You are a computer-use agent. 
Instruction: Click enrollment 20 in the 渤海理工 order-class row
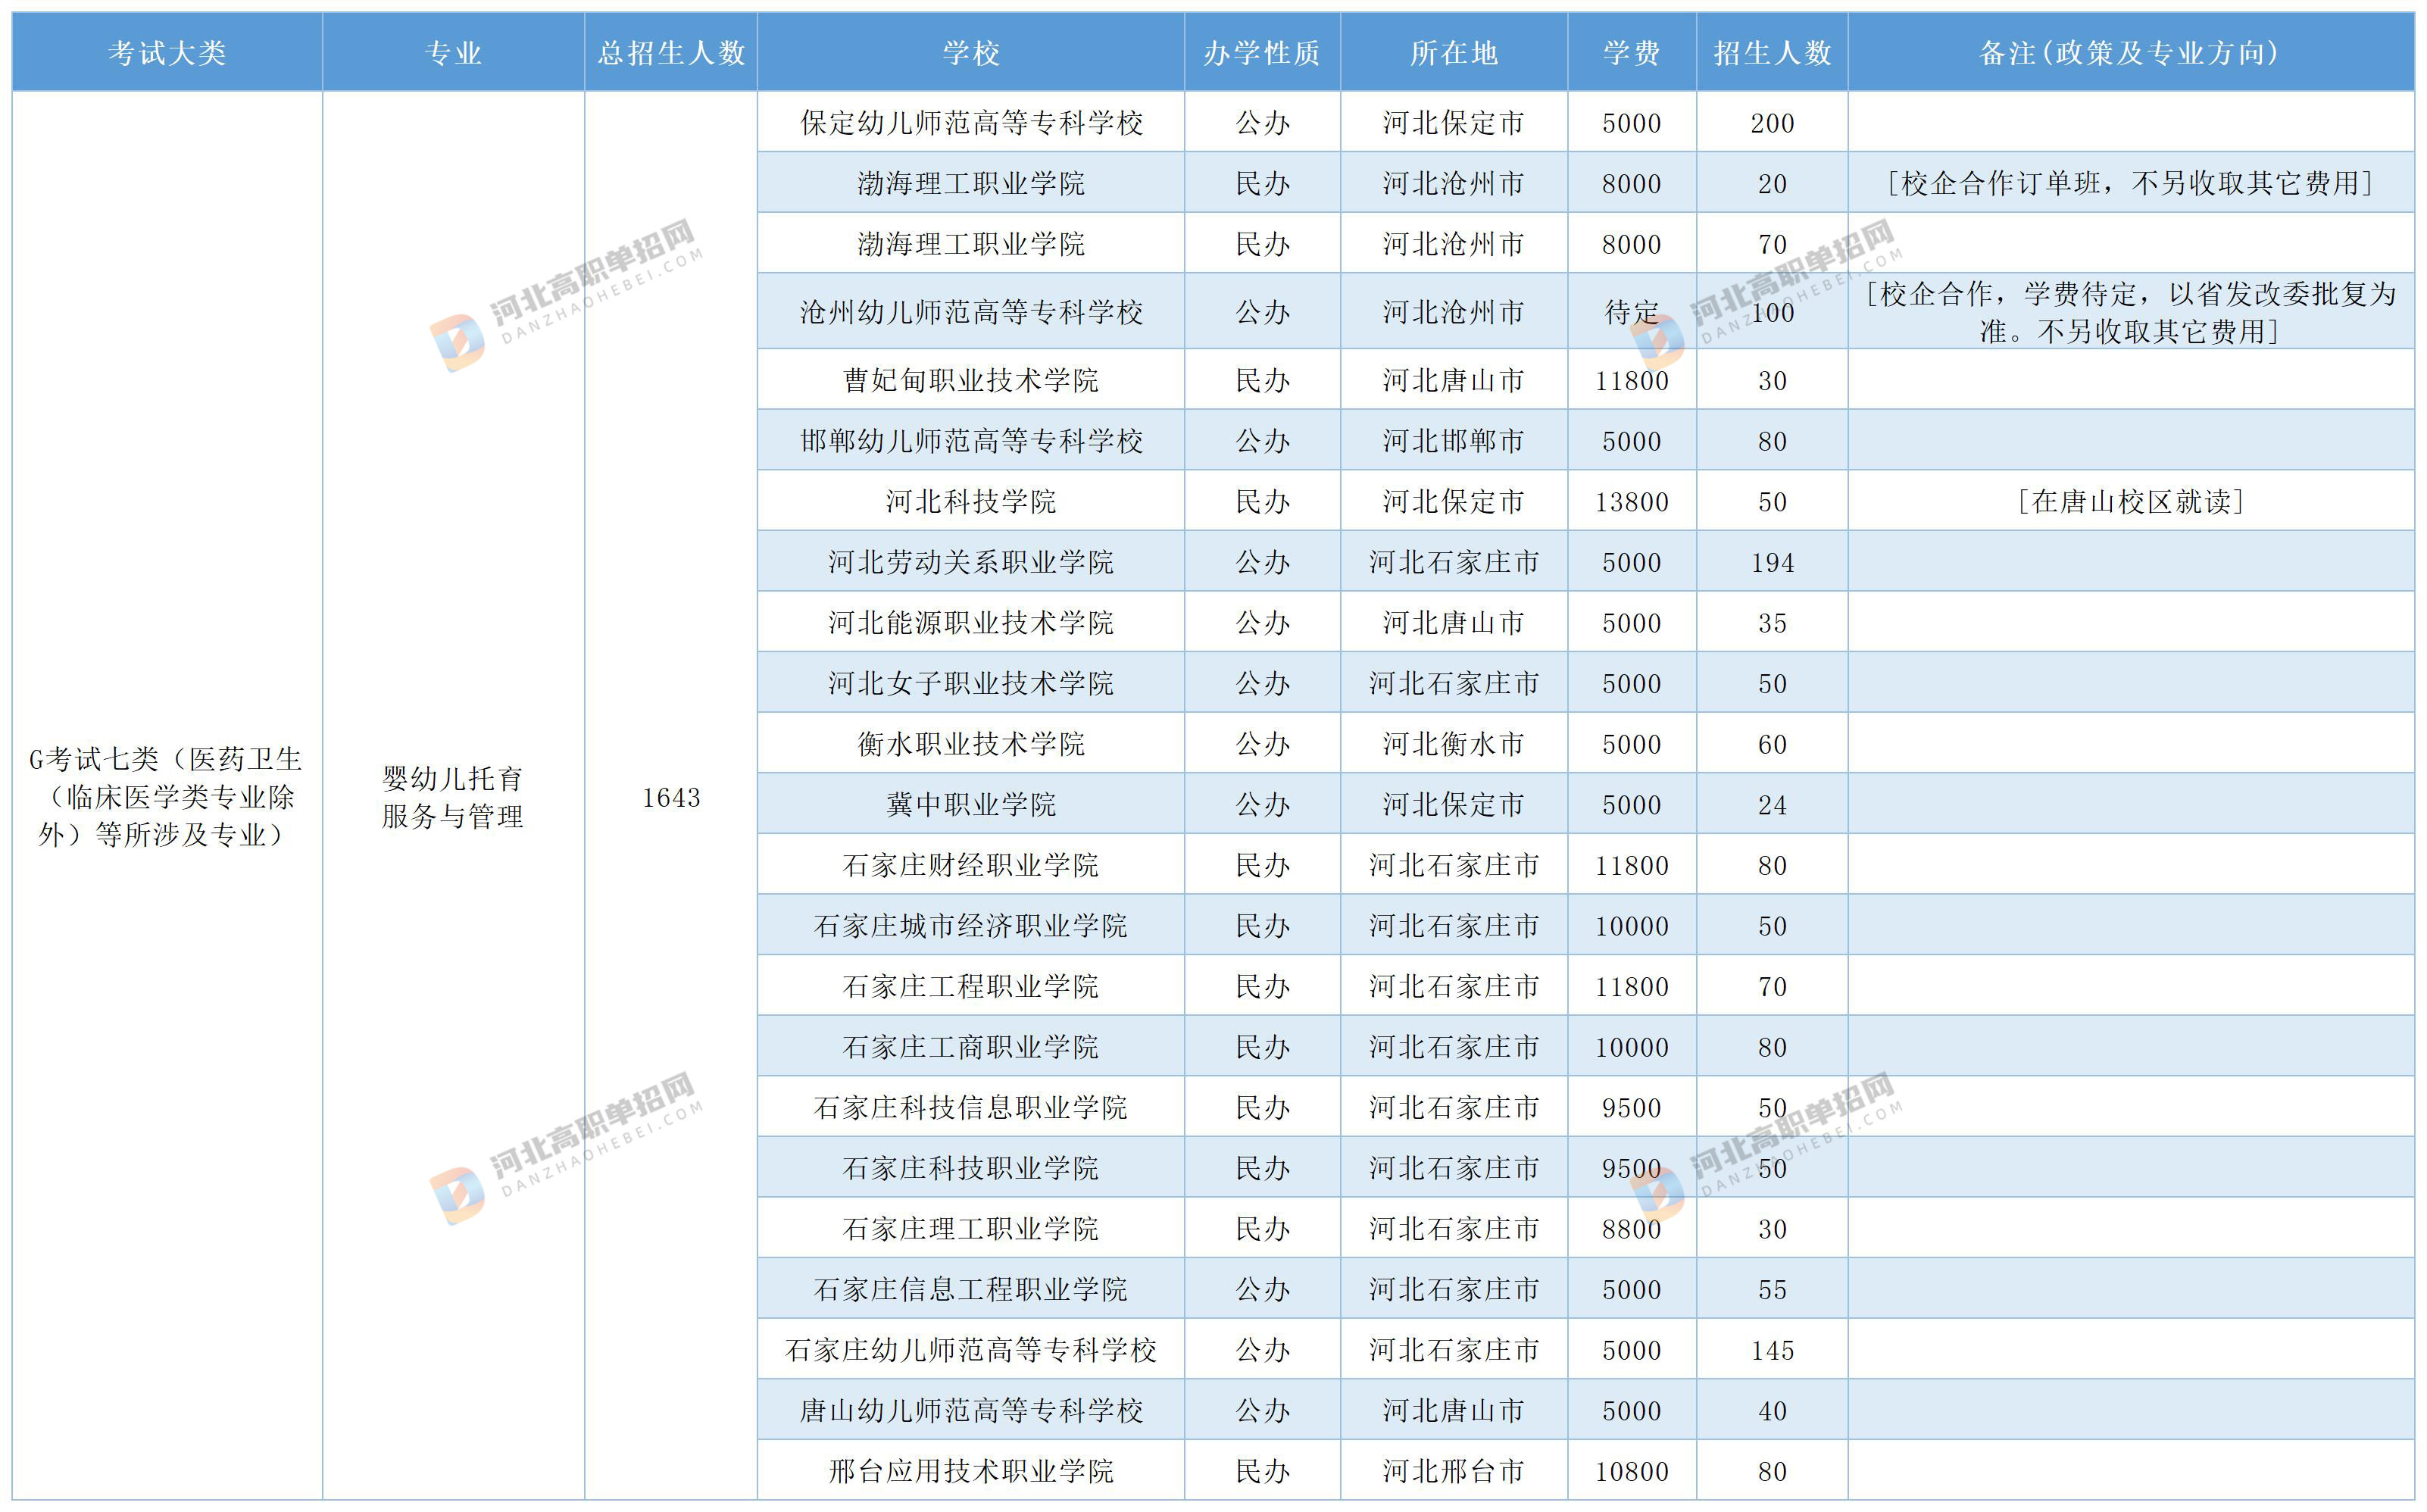point(1772,184)
